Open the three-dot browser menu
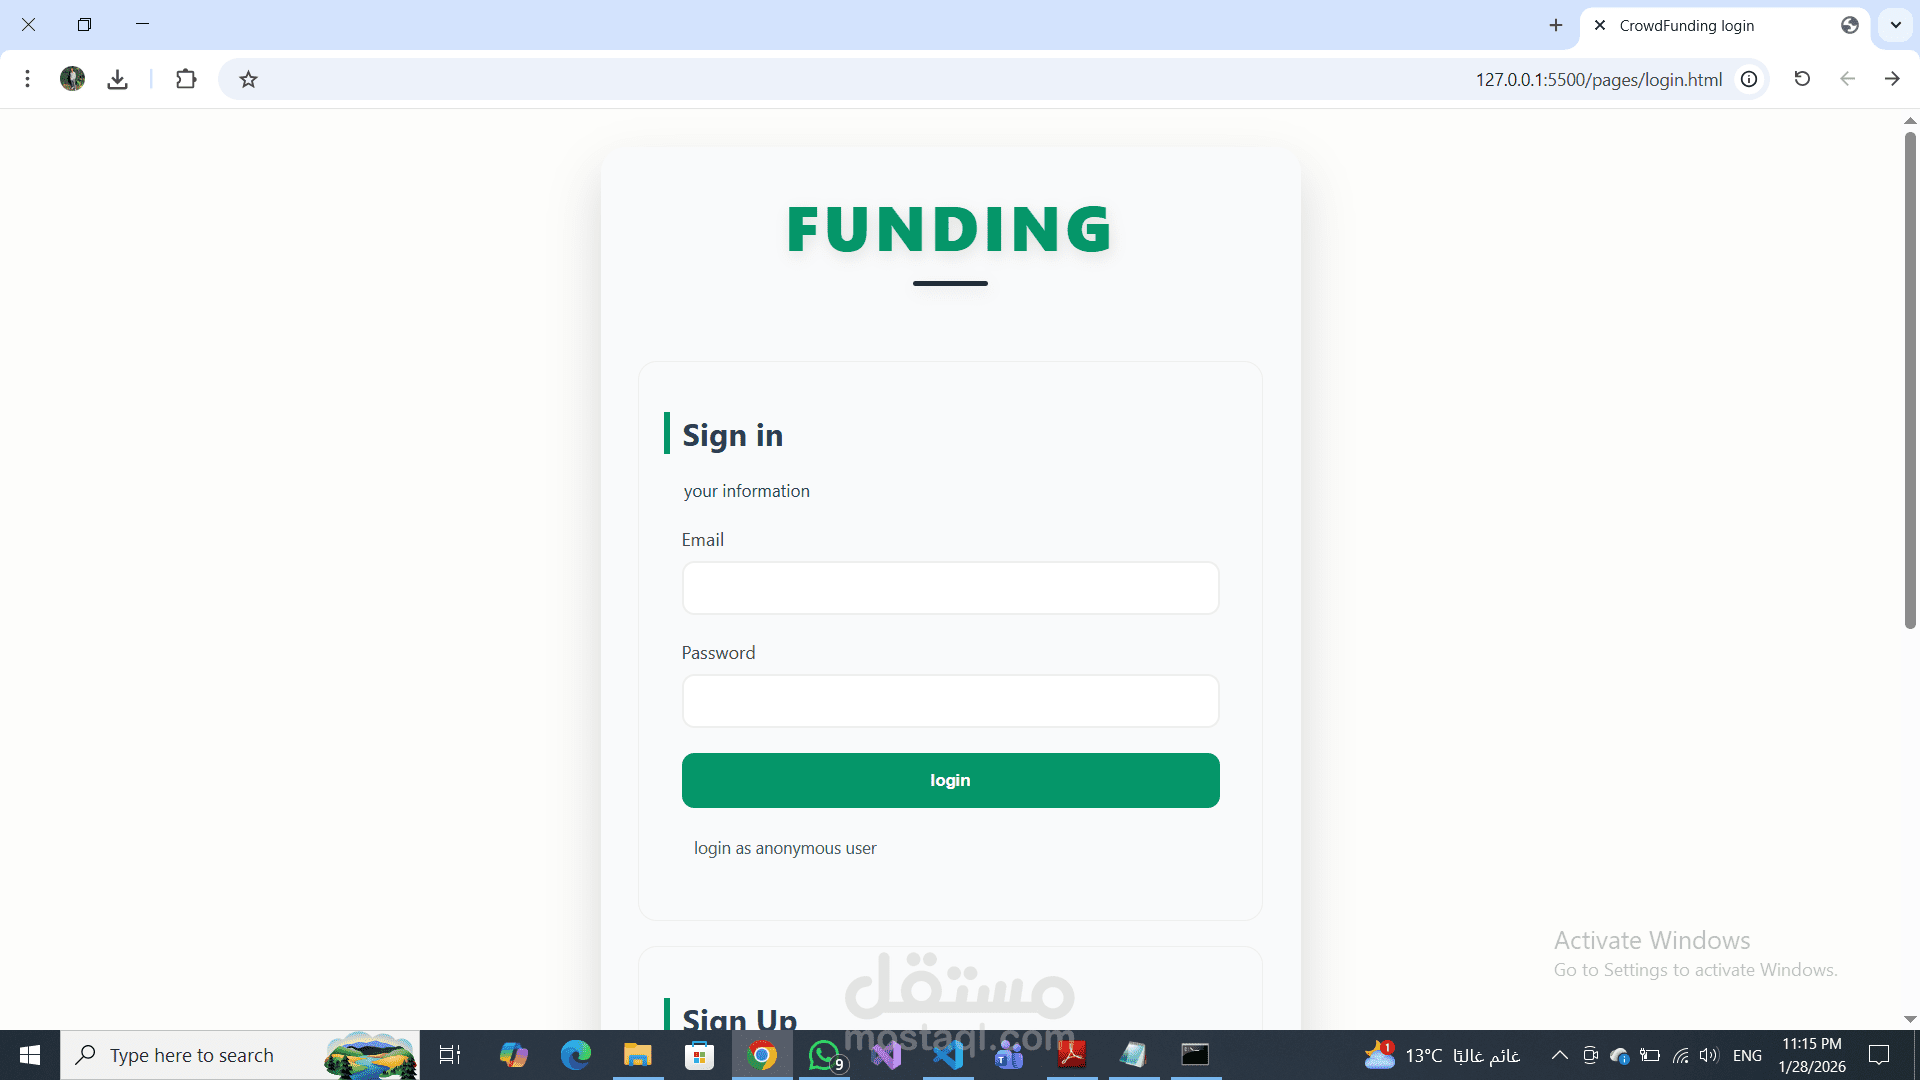Viewport: 1920px width, 1080px height. pyautogui.click(x=28, y=79)
